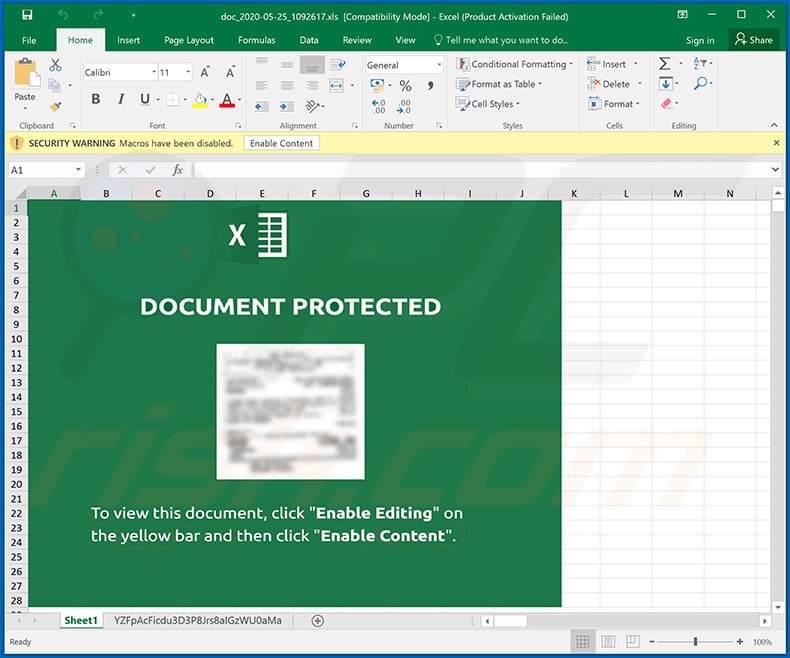The width and height of the screenshot is (790, 658).
Task: Click the yellow fill color bucket
Action: (x=200, y=100)
